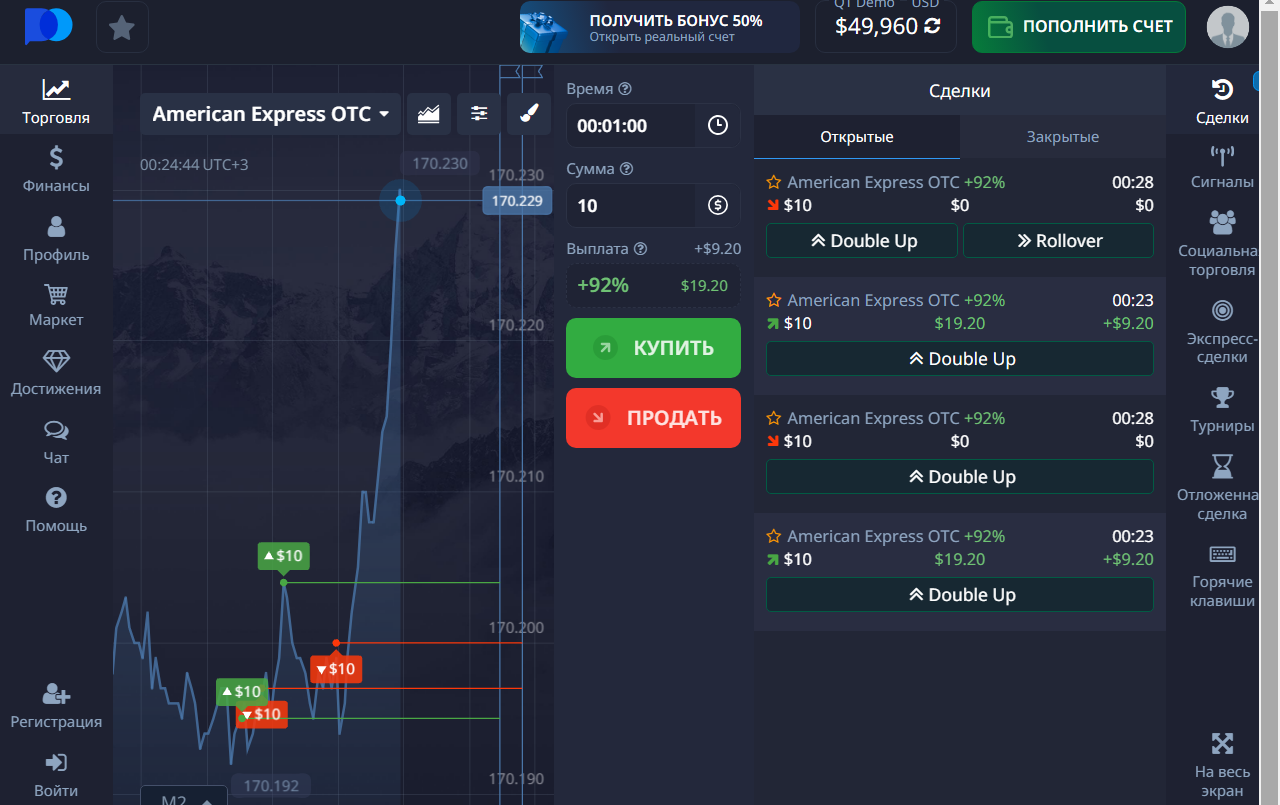The image size is (1280, 805).
Task: Click the green КУПИТЬ button
Action: coord(653,348)
